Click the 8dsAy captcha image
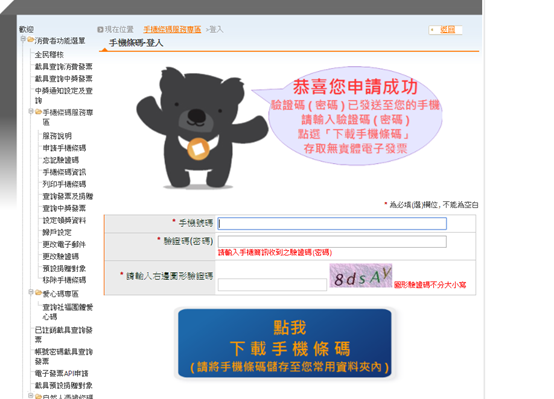The image size is (554, 399). (361, 275)
